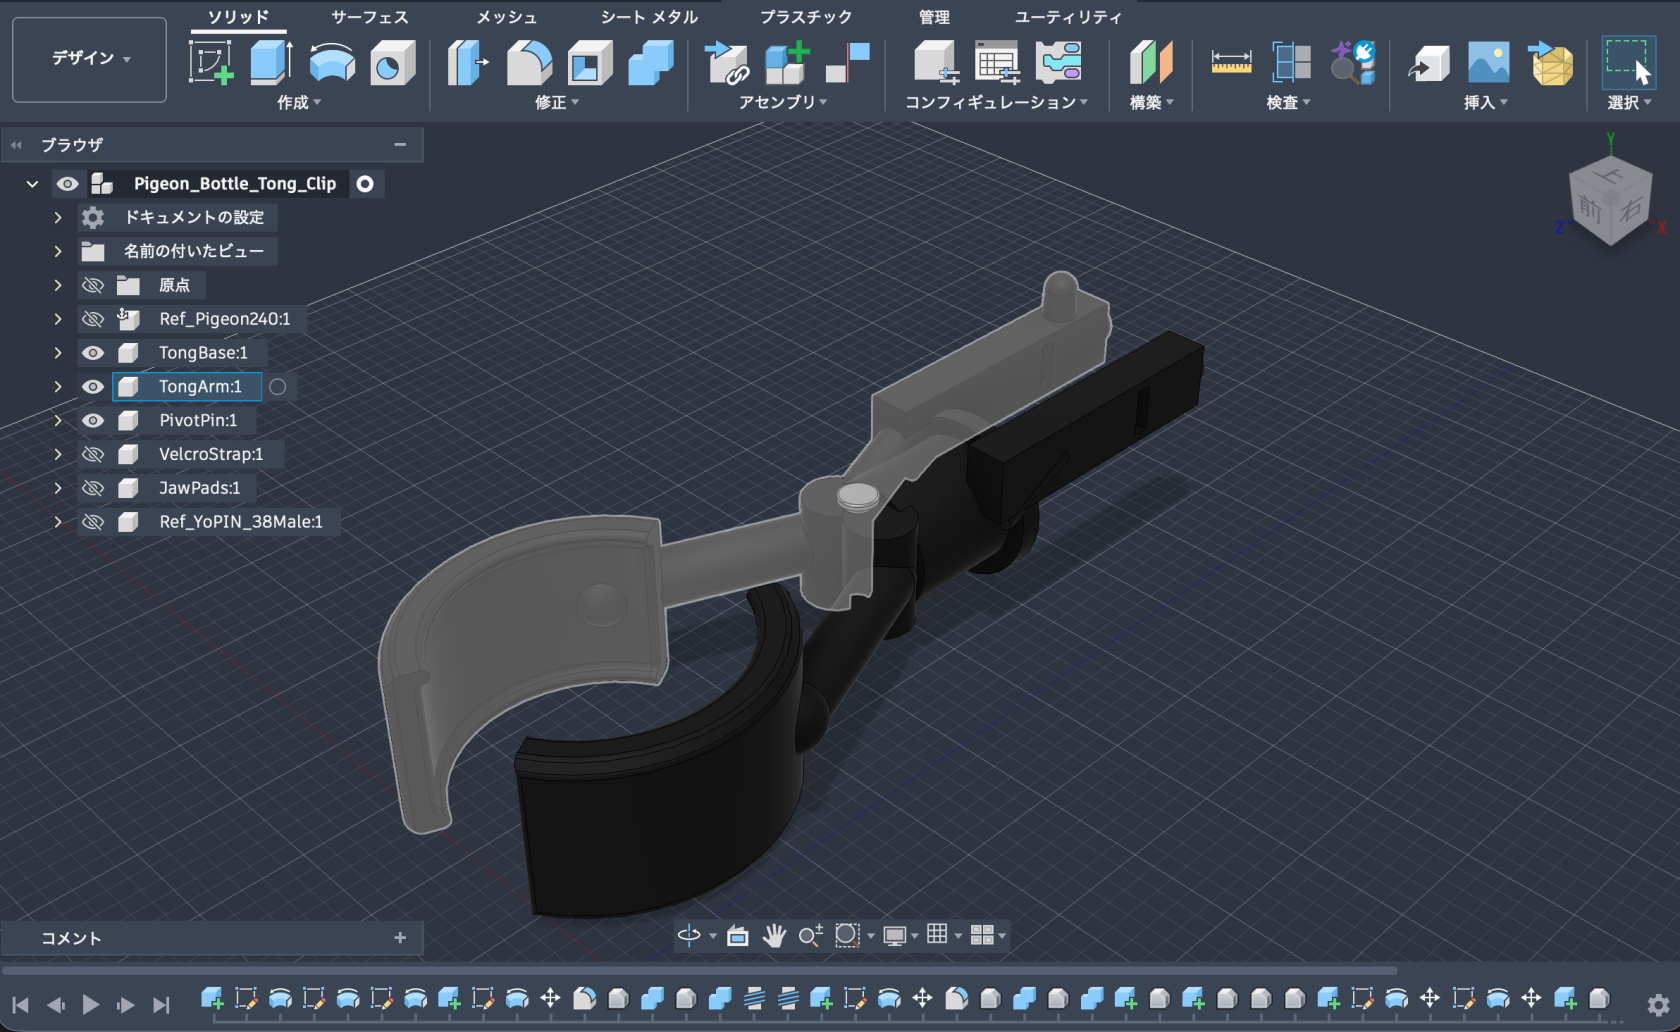Screen dimensions: 1680x1032
Task: Hide the TongArm:1 component
Action: [x=93, y=387]
